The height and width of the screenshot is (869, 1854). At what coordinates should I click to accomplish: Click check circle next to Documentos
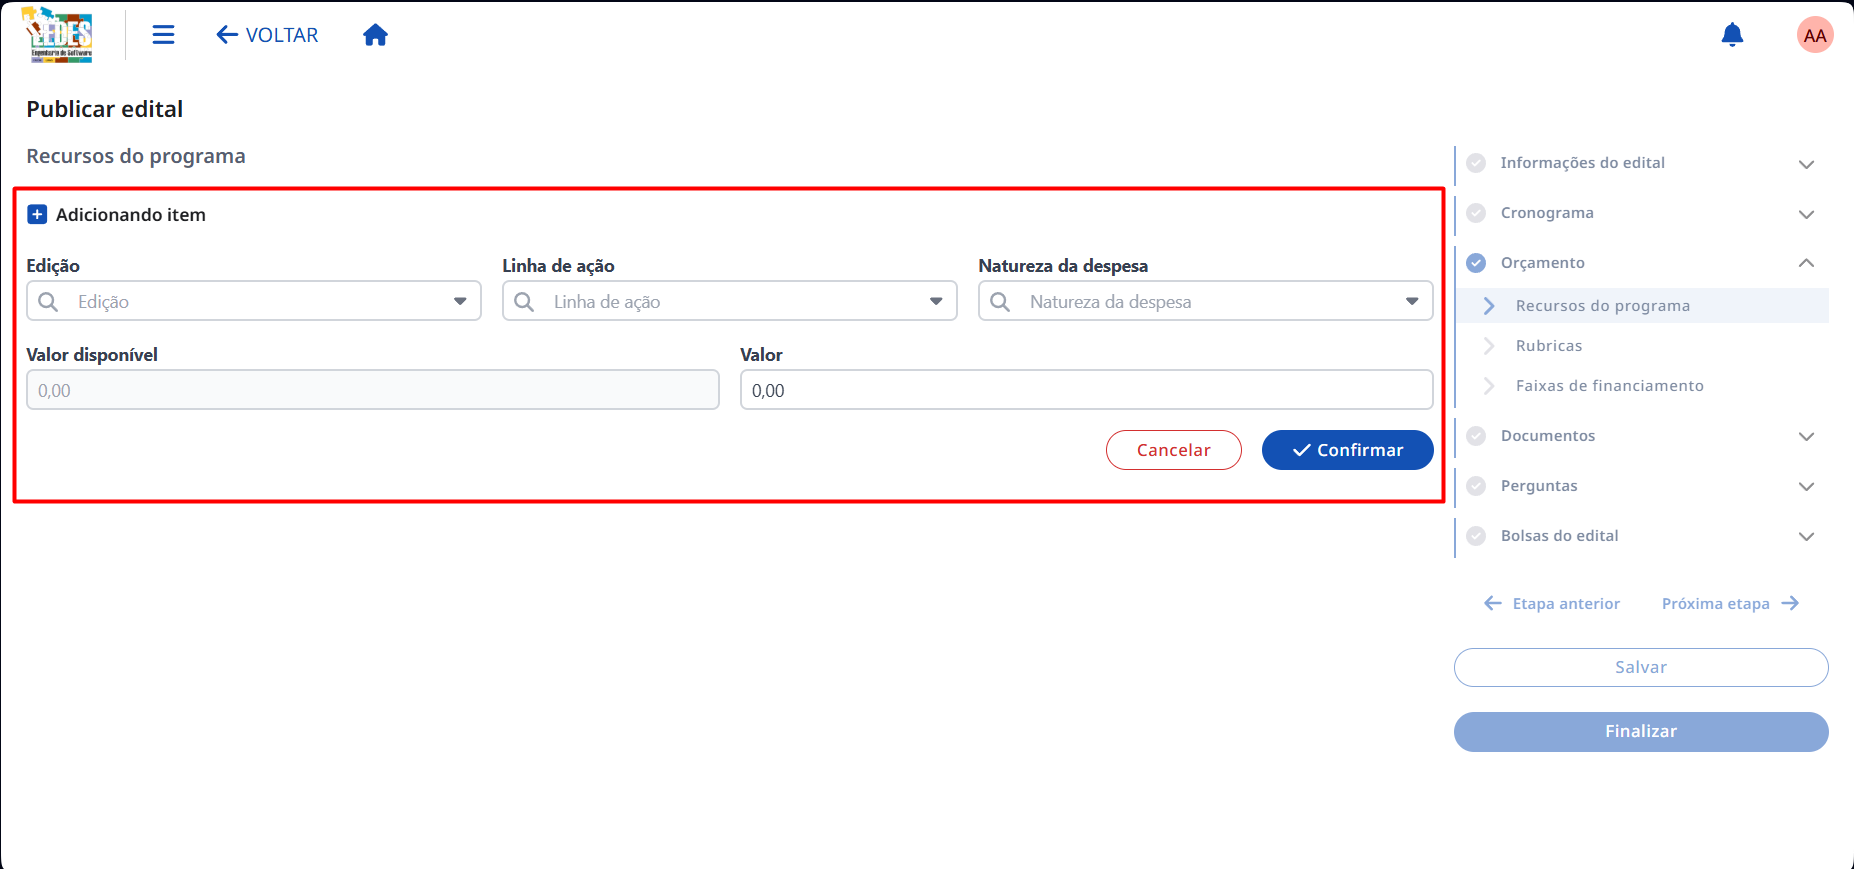pos(1476,436)
